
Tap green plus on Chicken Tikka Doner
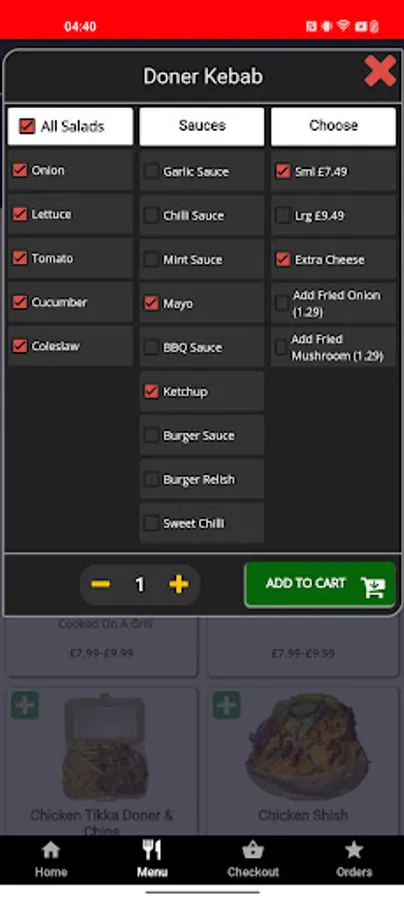pyautogui.click(x=25, y=705)
